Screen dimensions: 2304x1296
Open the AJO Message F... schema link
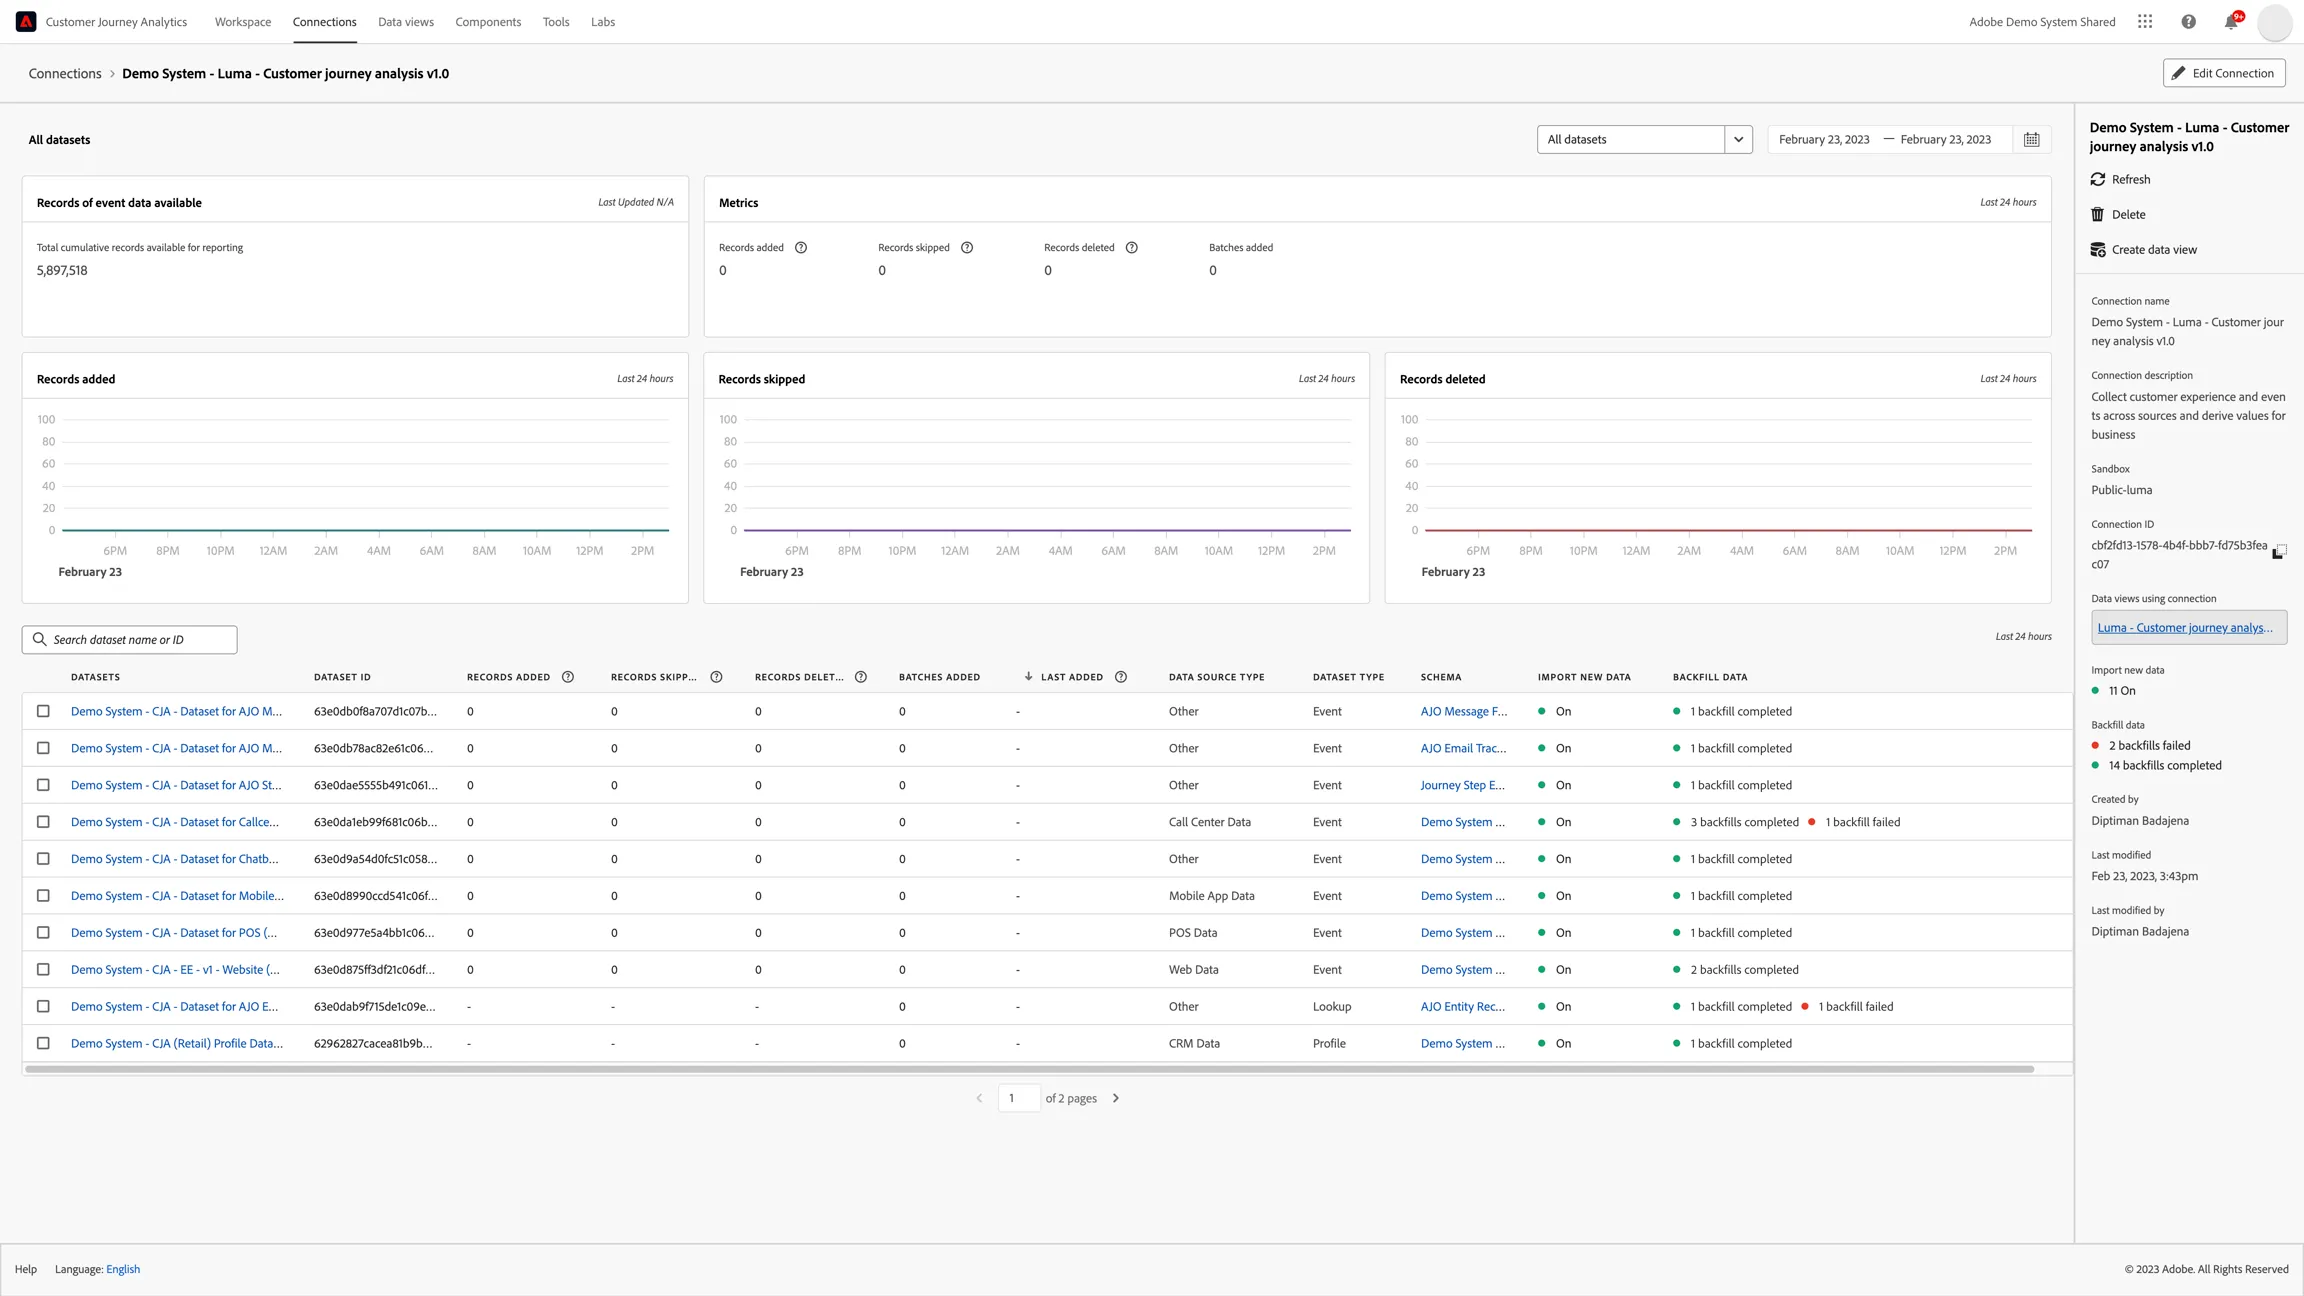(1463, 712)
